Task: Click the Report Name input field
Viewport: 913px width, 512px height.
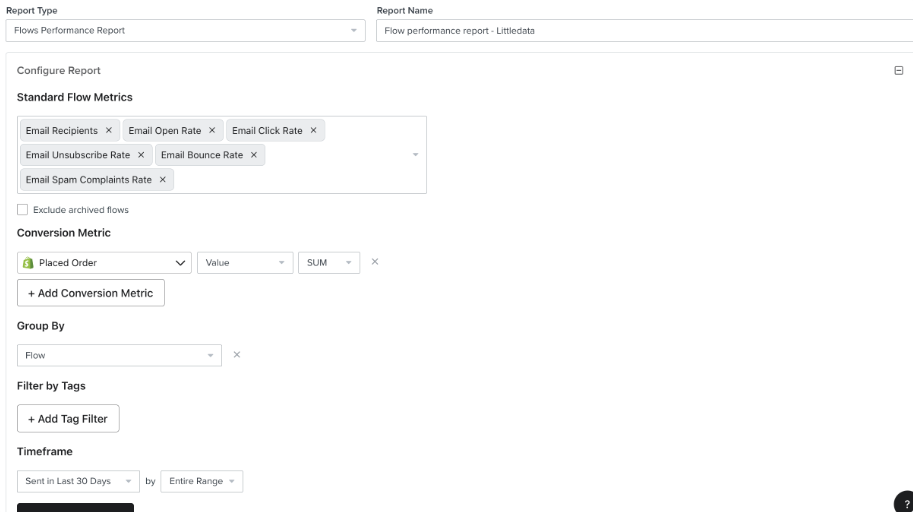Action: coord(645,30)
